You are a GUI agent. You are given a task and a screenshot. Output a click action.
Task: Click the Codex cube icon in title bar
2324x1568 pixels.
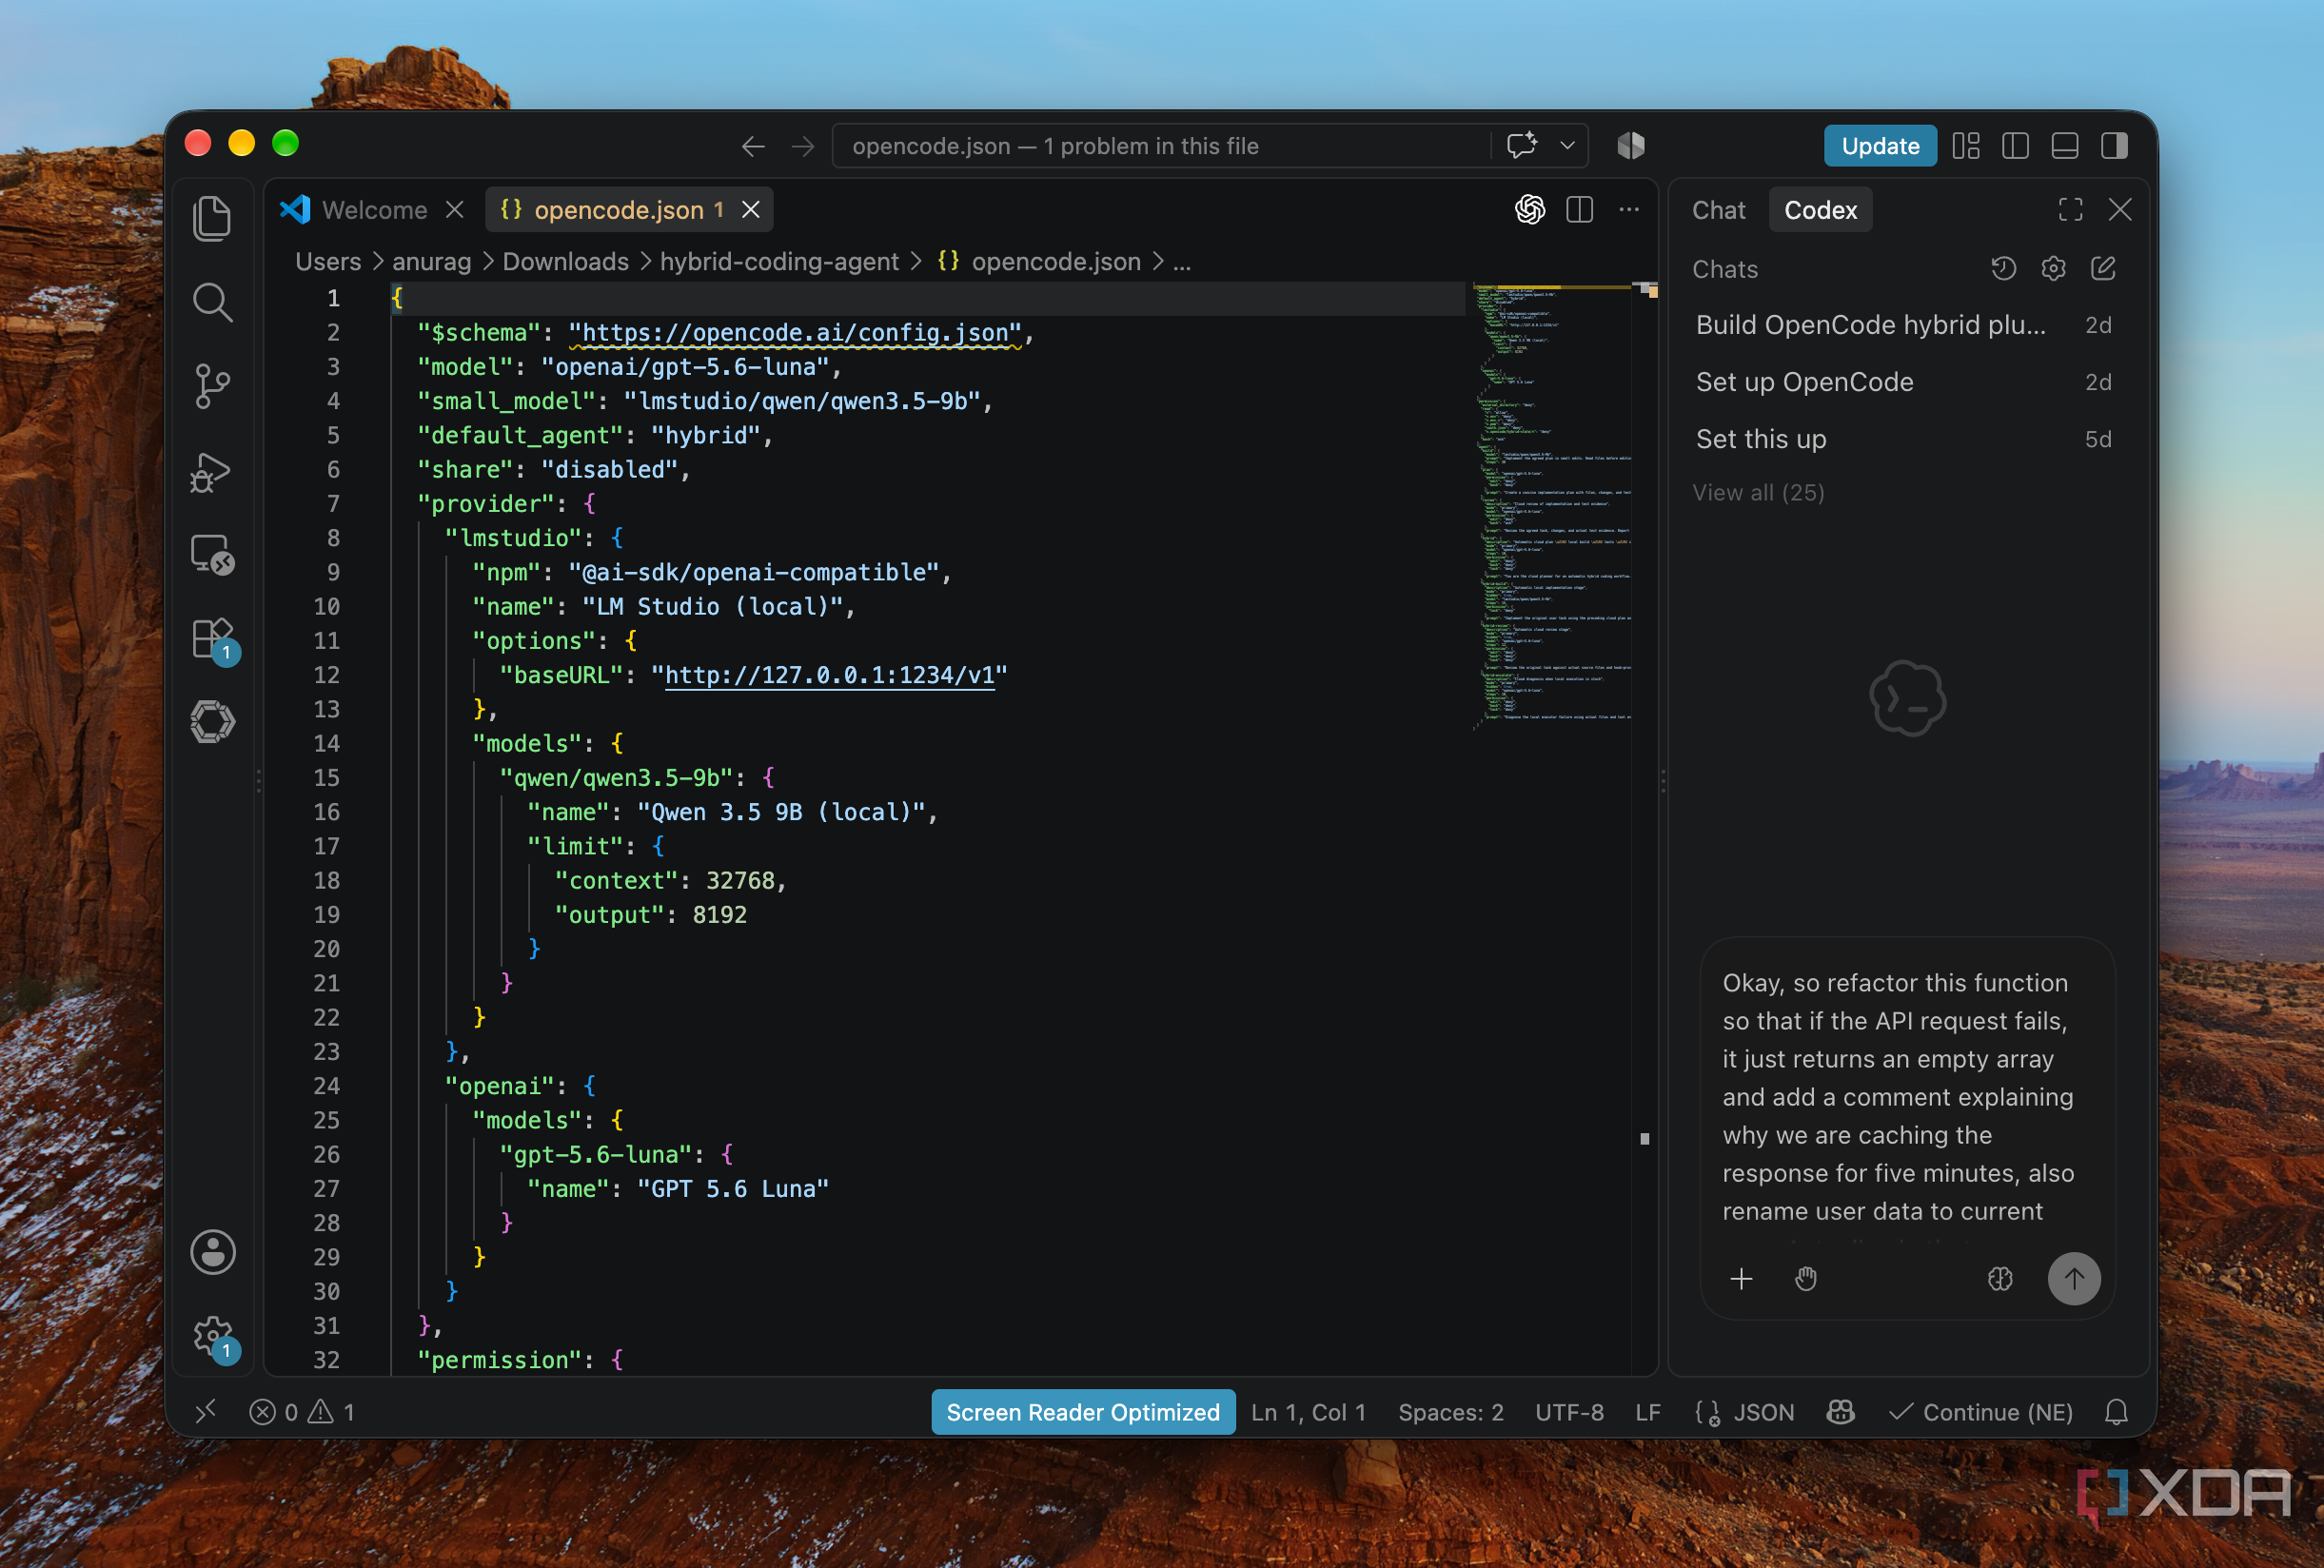[x=1630, y=146]
